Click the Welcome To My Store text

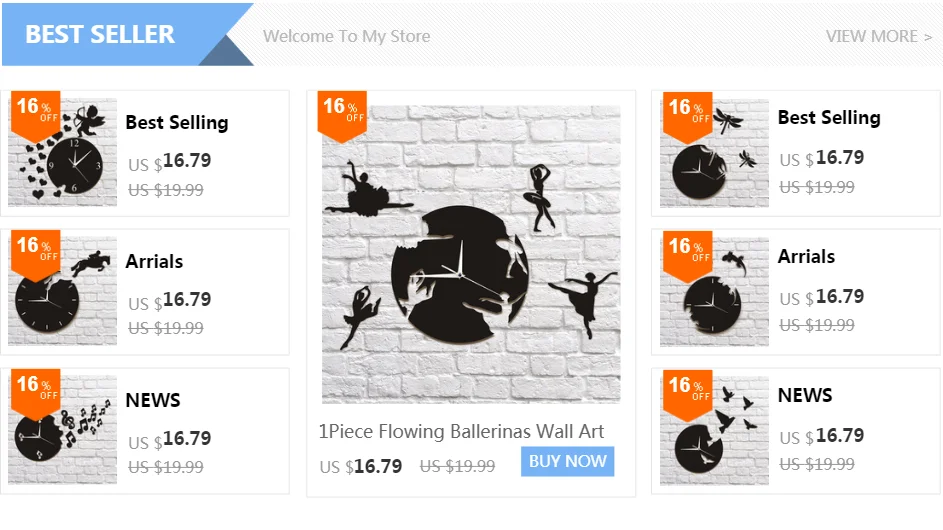[346, 36]
